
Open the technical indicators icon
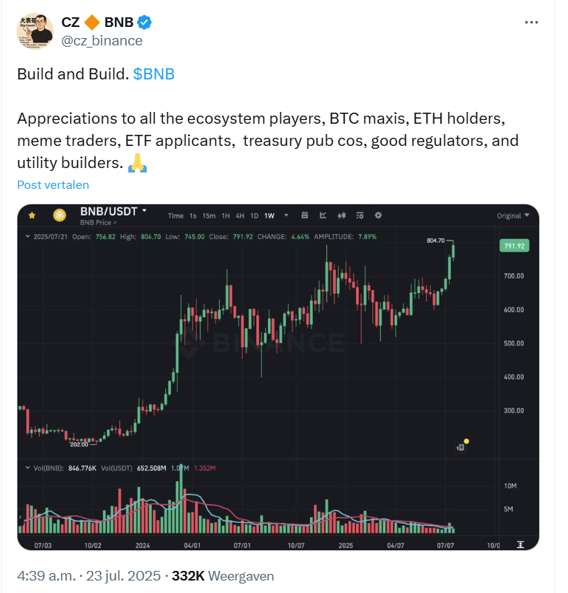coord(323,215)
